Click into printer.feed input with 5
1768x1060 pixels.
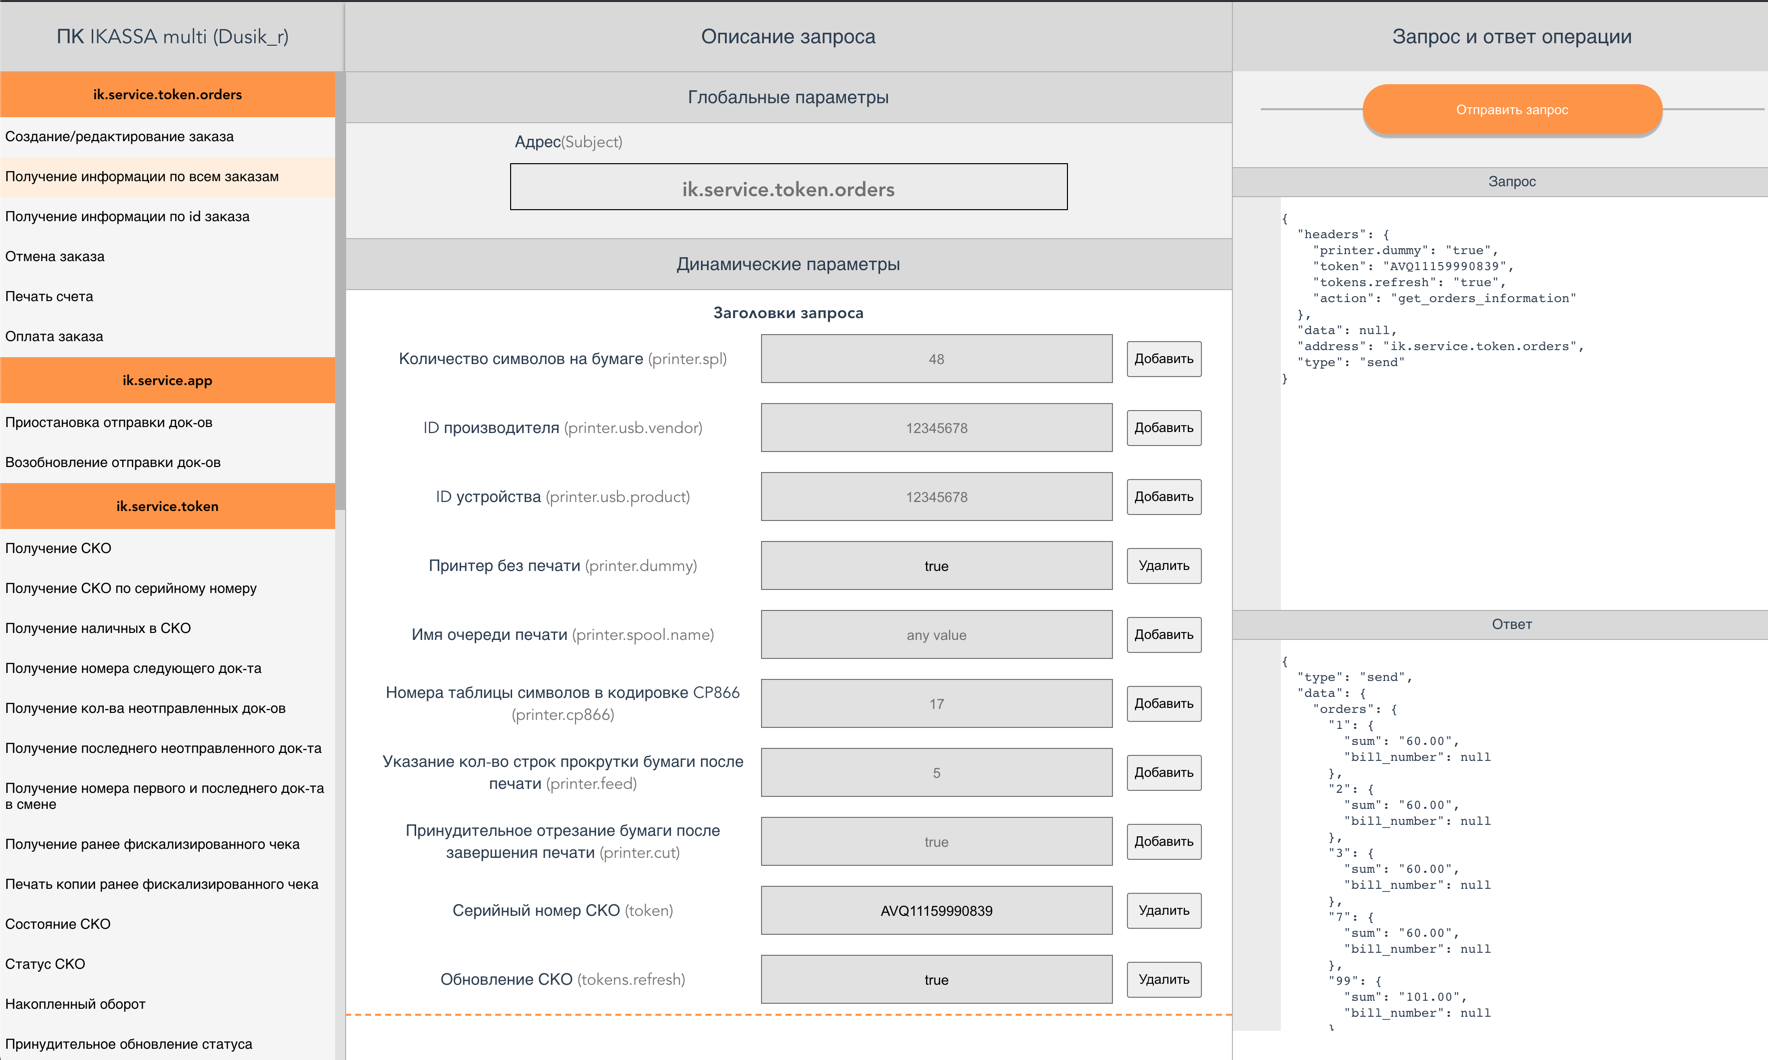tap(936, 773)
